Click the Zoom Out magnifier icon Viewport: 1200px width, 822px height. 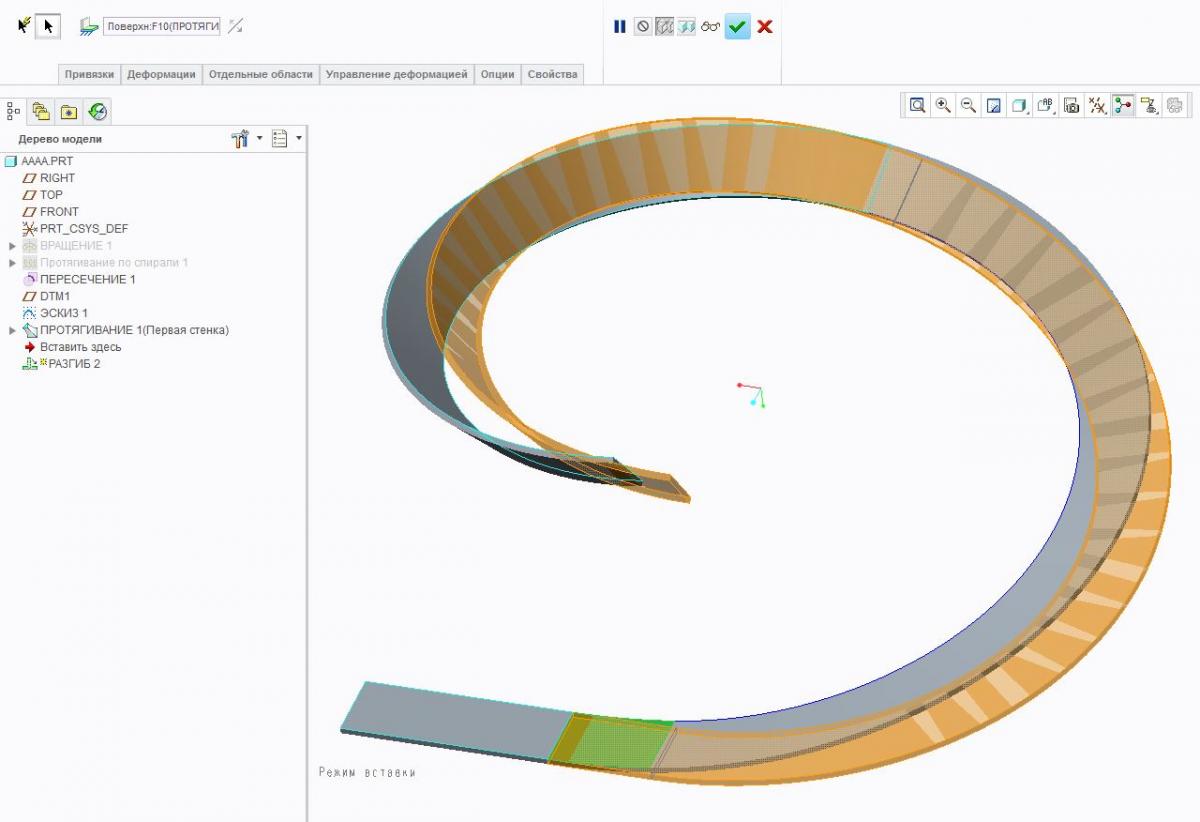(968, 105)
